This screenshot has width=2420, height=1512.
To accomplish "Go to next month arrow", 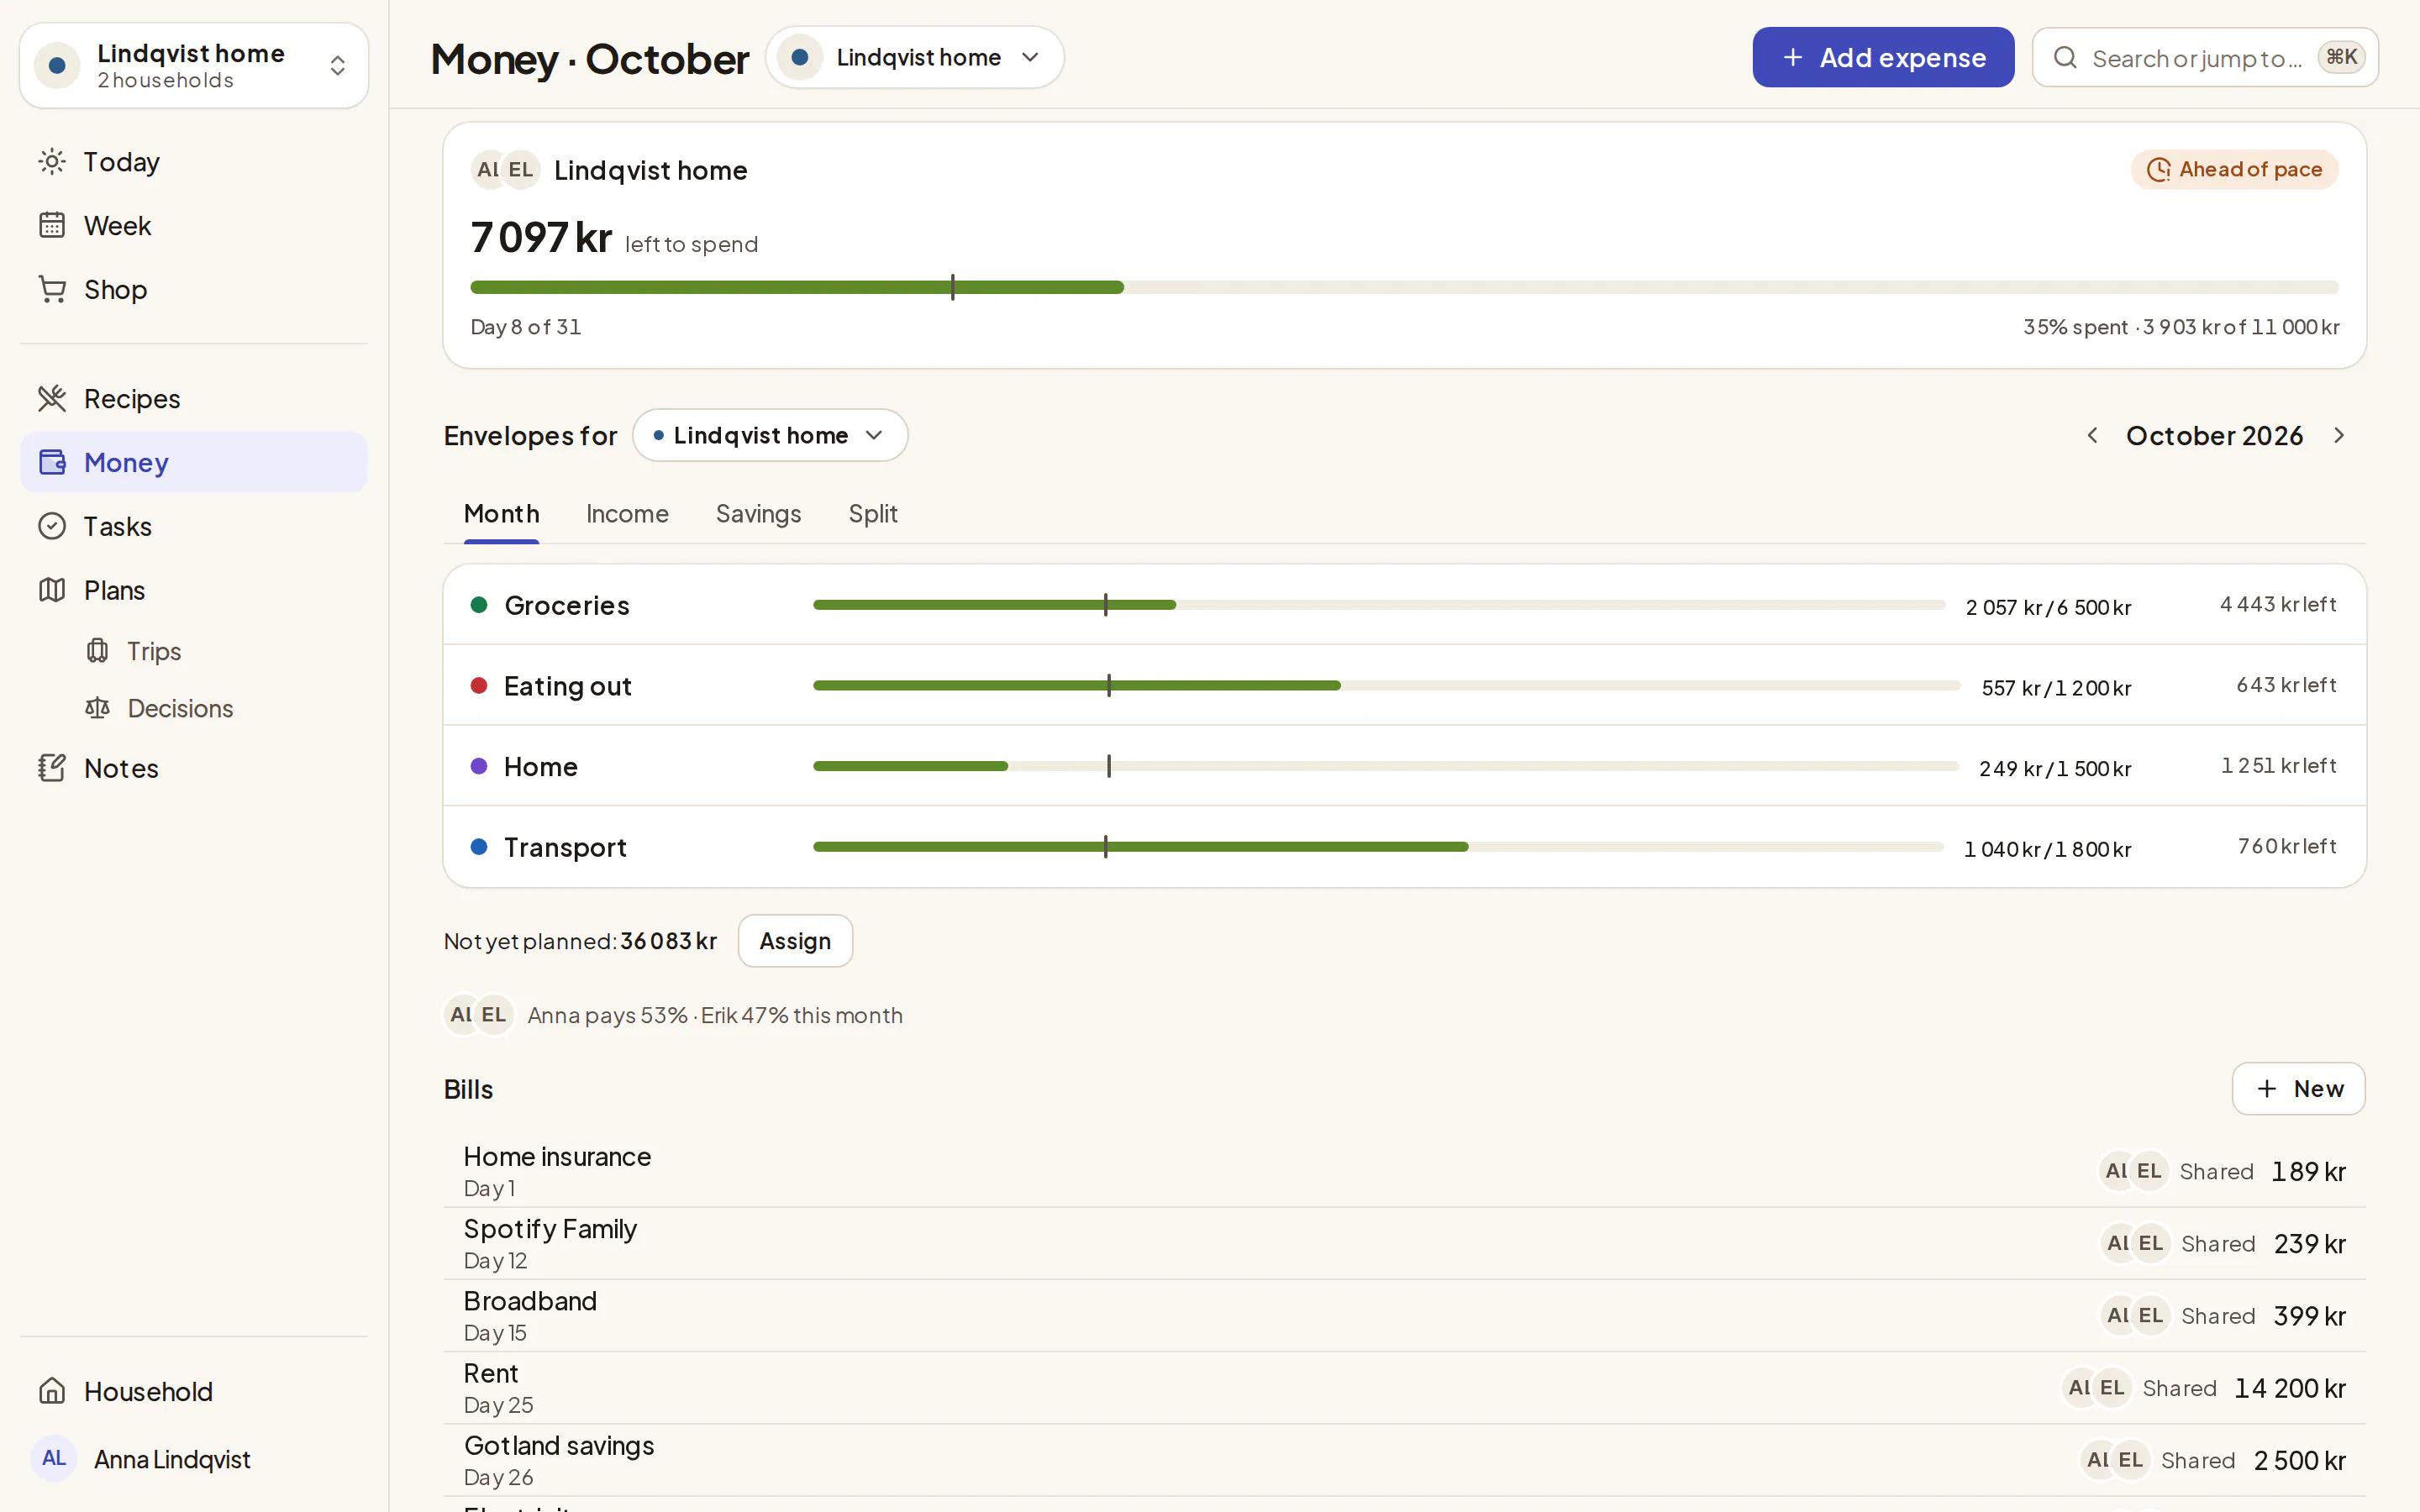I will pyautogui.click(x=2338, y=435).
